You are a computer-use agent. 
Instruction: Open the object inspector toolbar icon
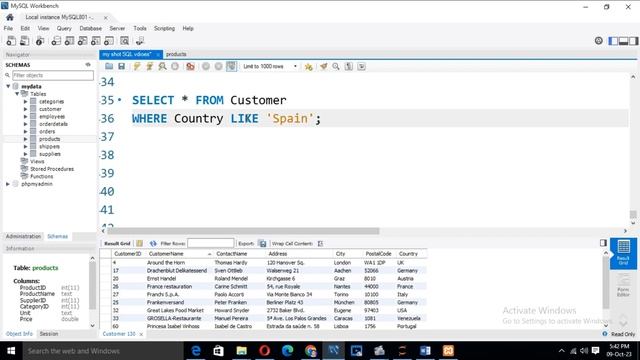40,41
